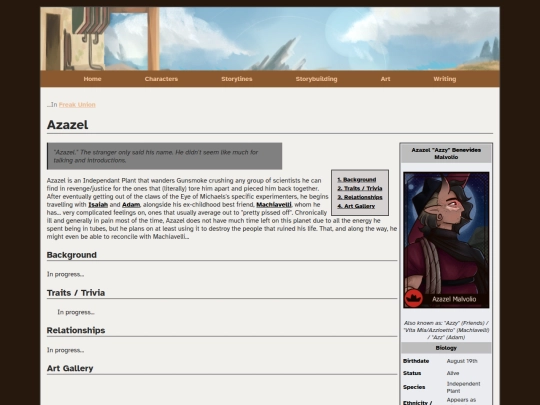Click infobox title Azazel "Azzy" Benevides Malvolio
Image resolution: width=540 pixels, height=405 pixels.
pyautogui.click(x=446, y=154)
